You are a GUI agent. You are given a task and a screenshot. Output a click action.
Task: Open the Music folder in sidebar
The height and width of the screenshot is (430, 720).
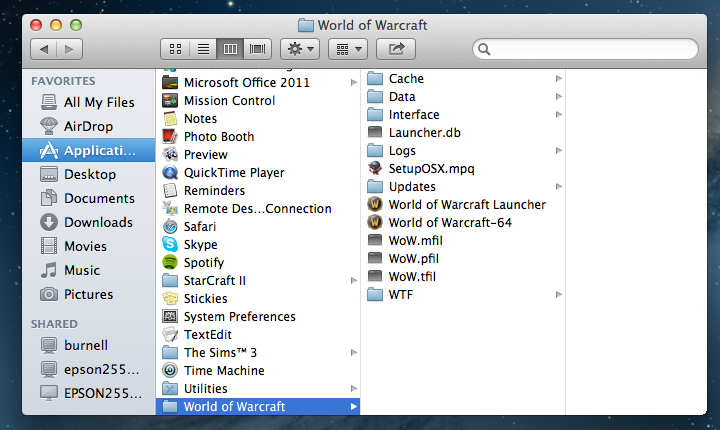pyautogui.click(x=82, y=270)
